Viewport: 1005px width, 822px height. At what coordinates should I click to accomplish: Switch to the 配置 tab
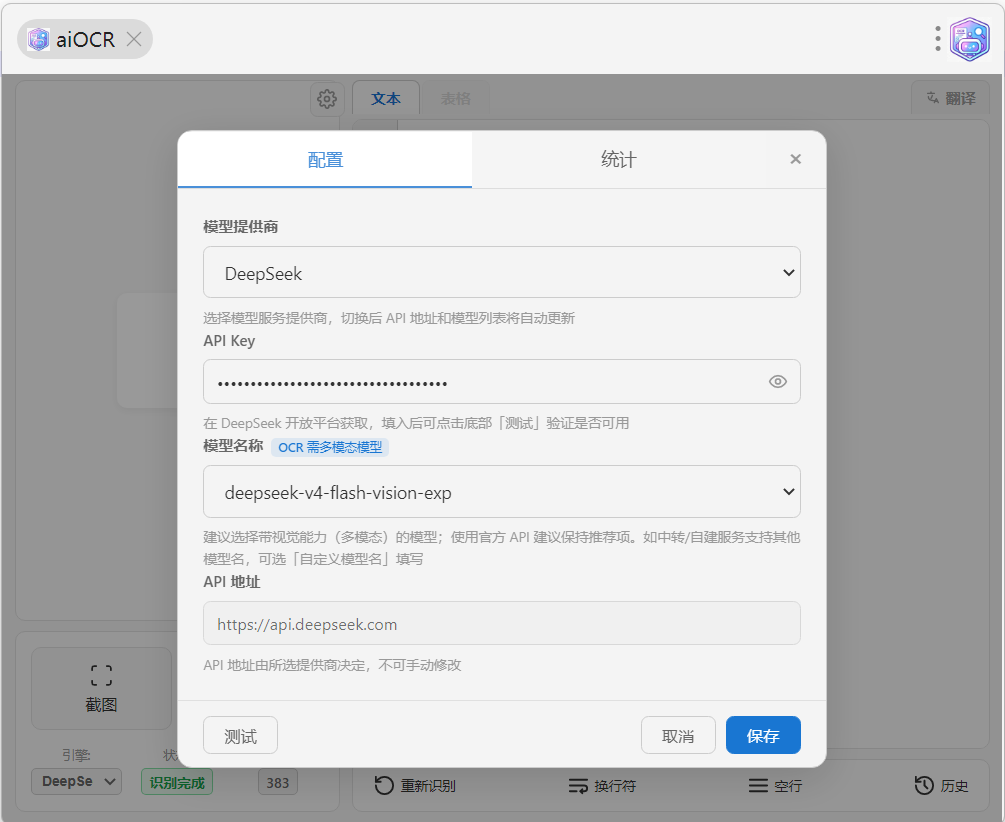tap(325, 160)
